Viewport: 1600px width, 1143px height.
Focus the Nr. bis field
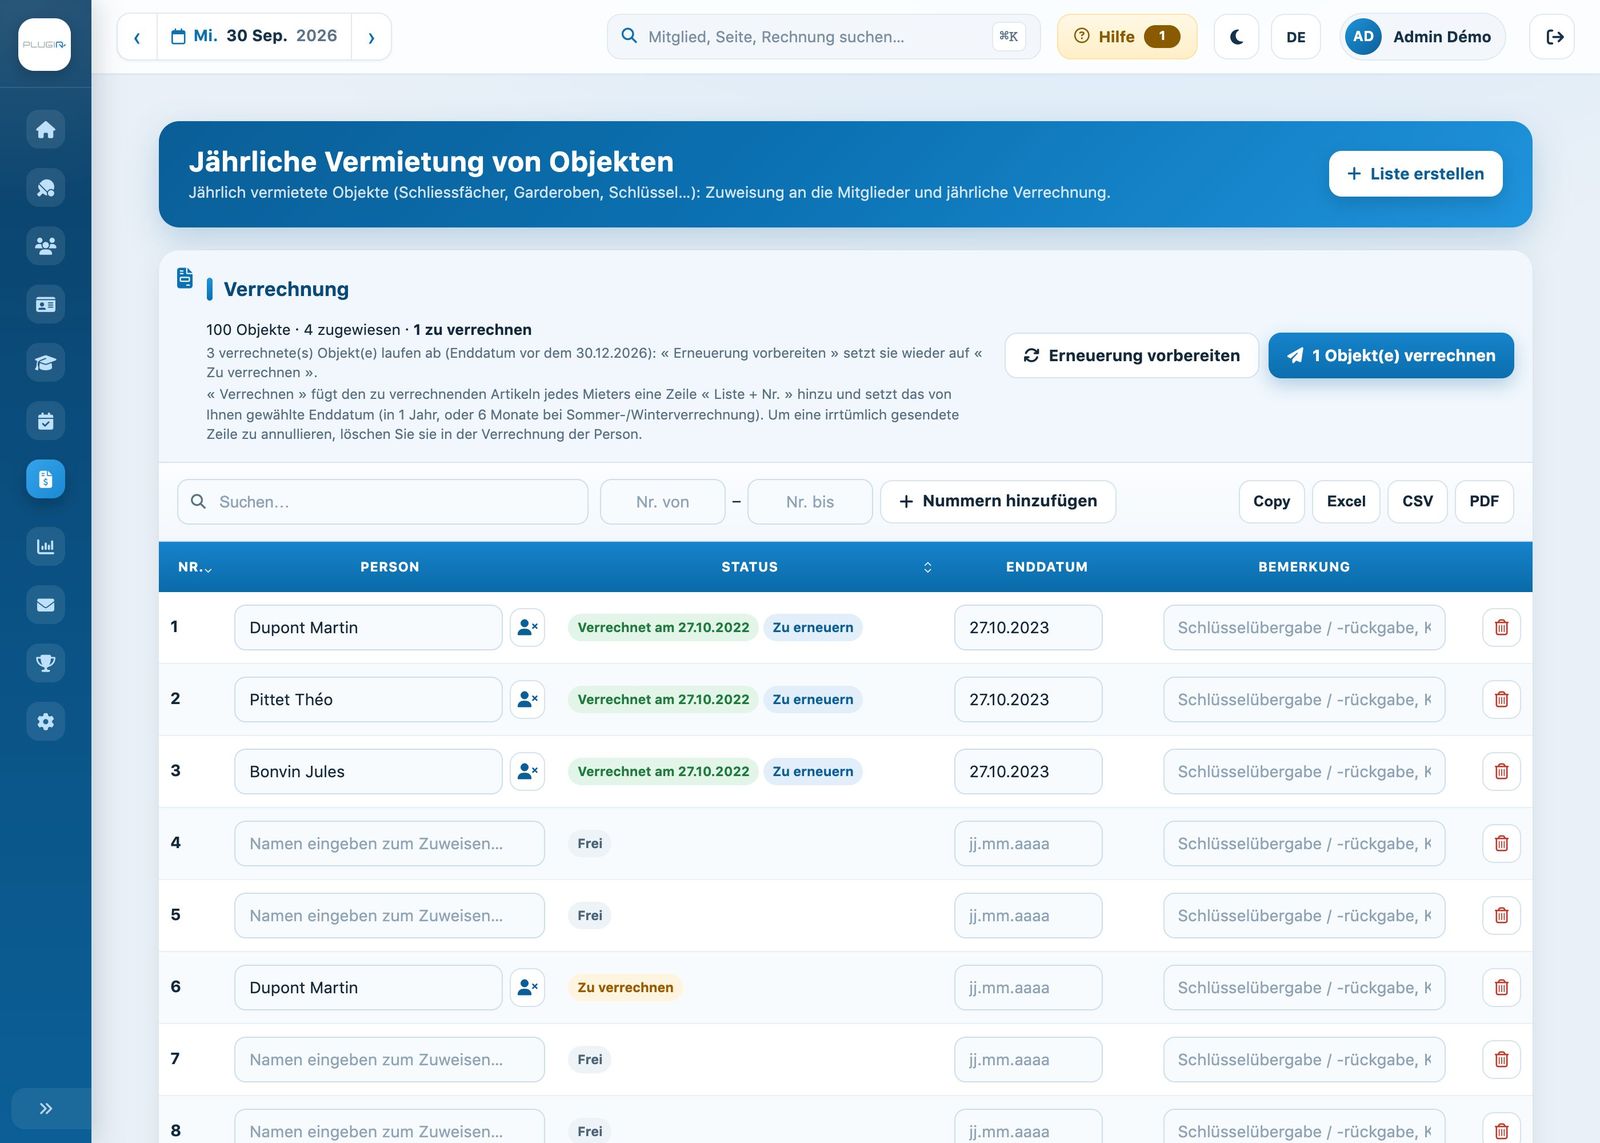tap(810, 502)
